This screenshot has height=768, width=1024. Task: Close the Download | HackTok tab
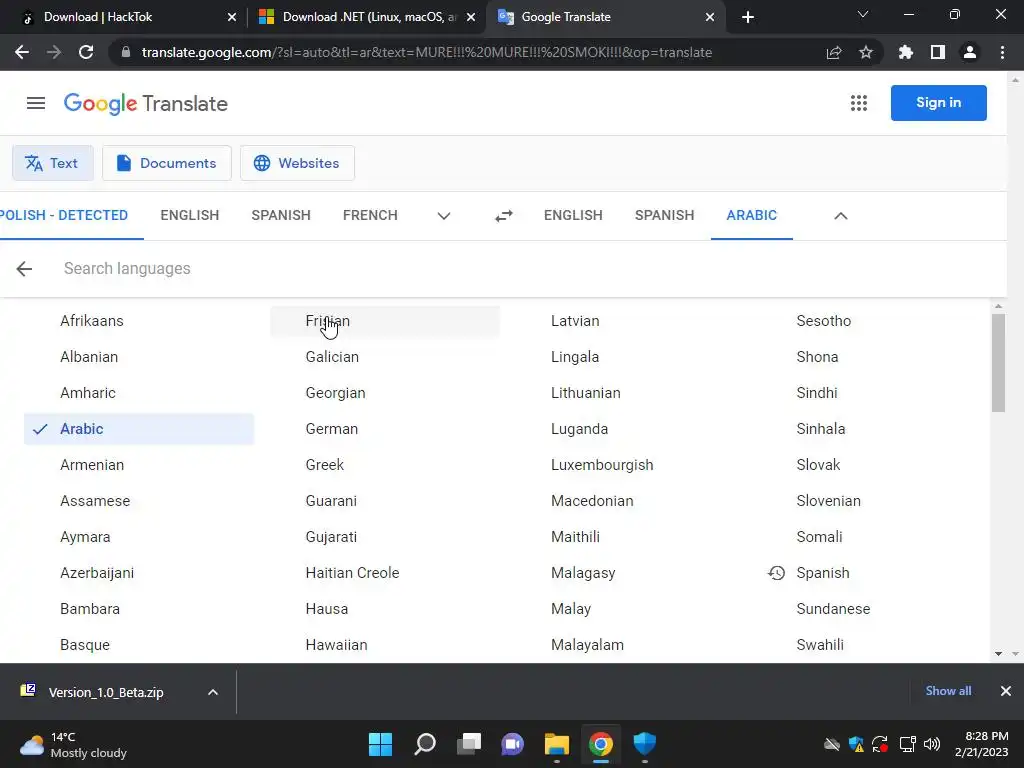click(x=232, y=17)
